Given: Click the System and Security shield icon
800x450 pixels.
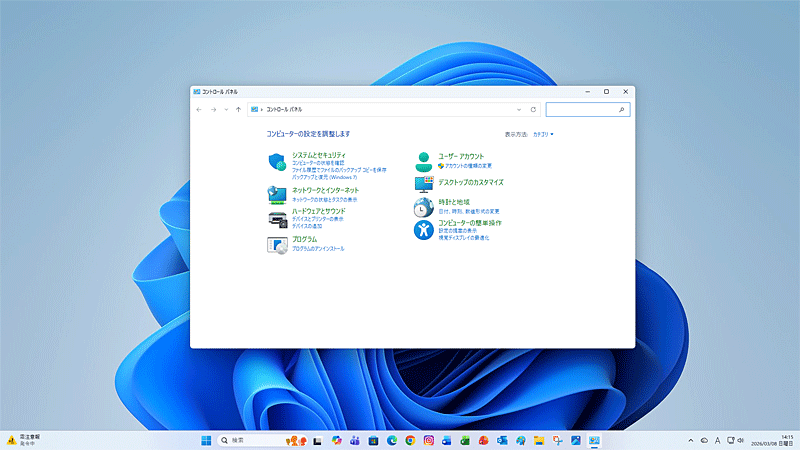Looking at the screenshot, I should click(277, 163).
